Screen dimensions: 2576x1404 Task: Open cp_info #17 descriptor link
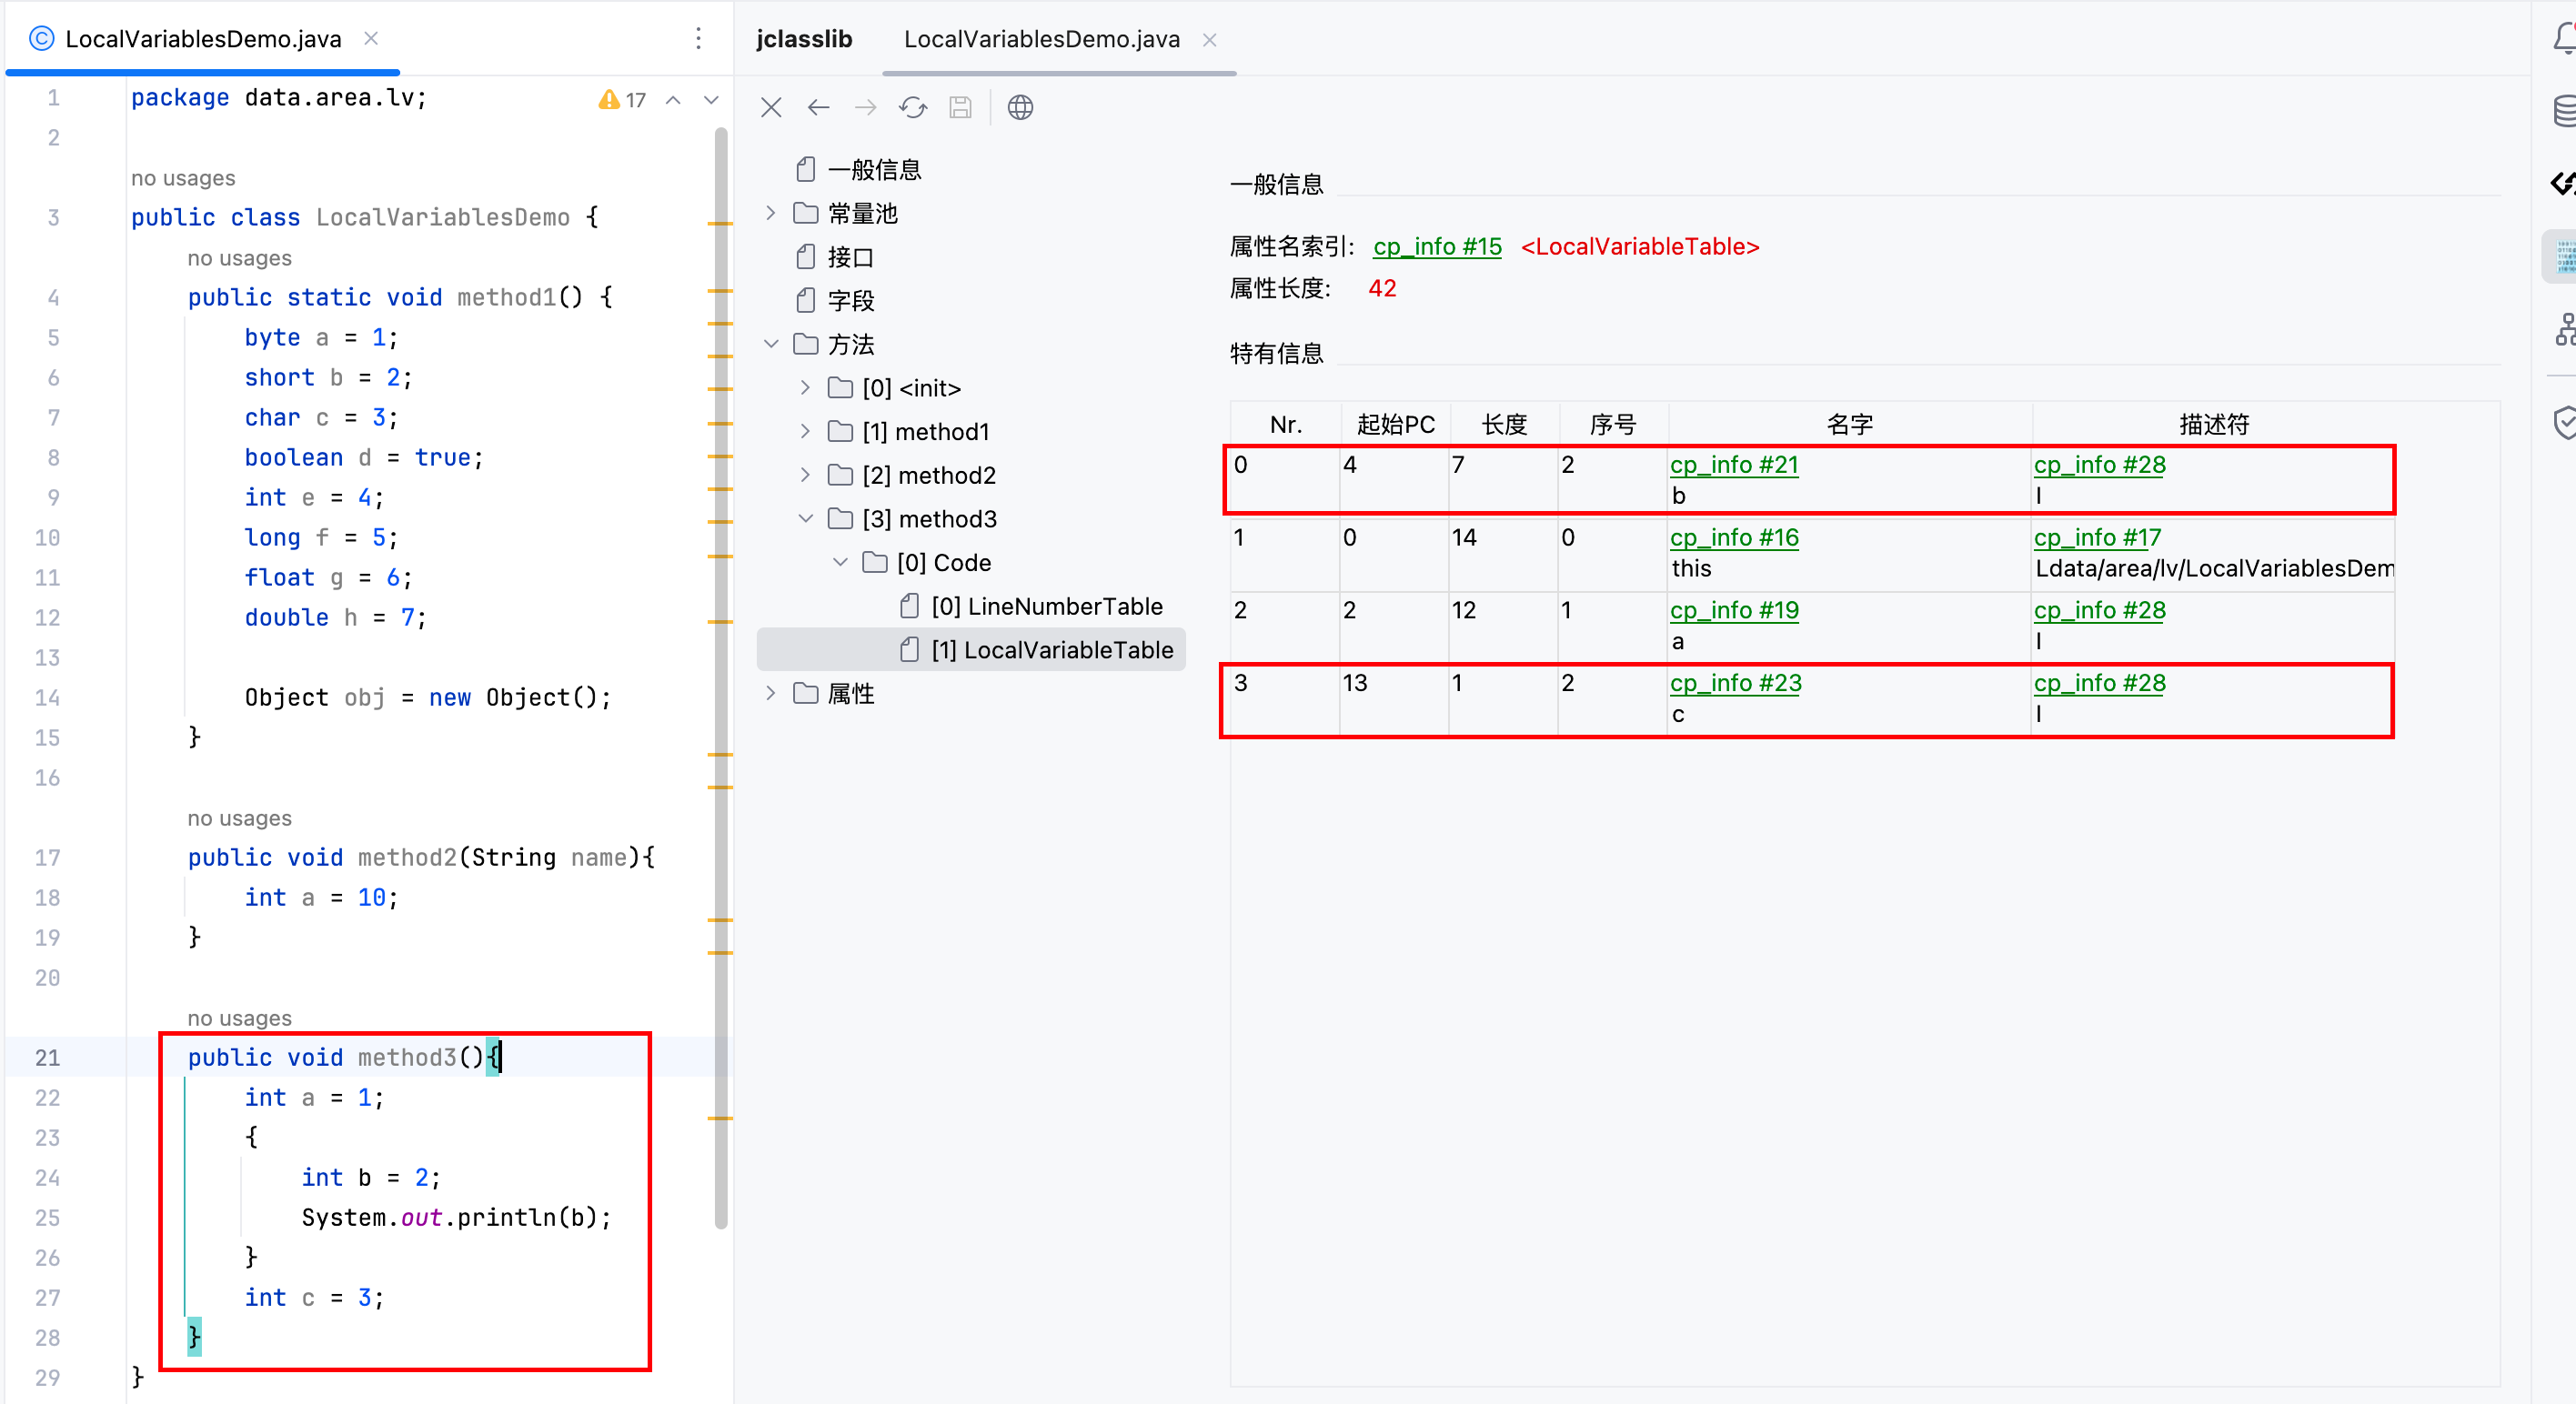(2097, 538)
